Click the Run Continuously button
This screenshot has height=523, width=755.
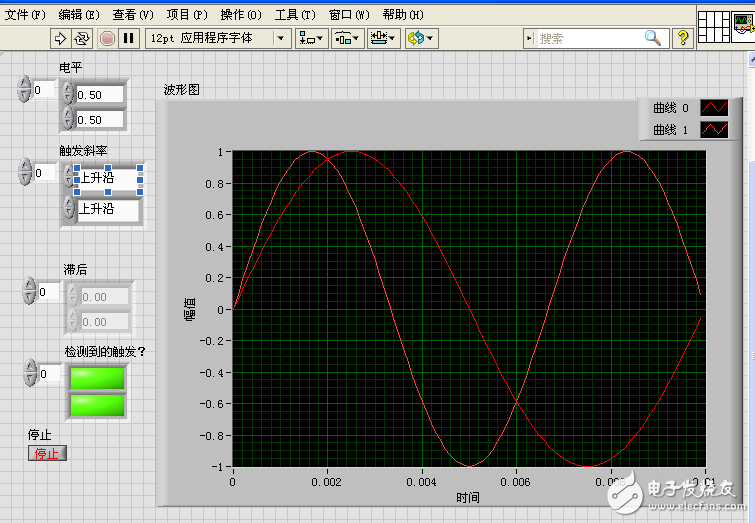tap(82, 38)
